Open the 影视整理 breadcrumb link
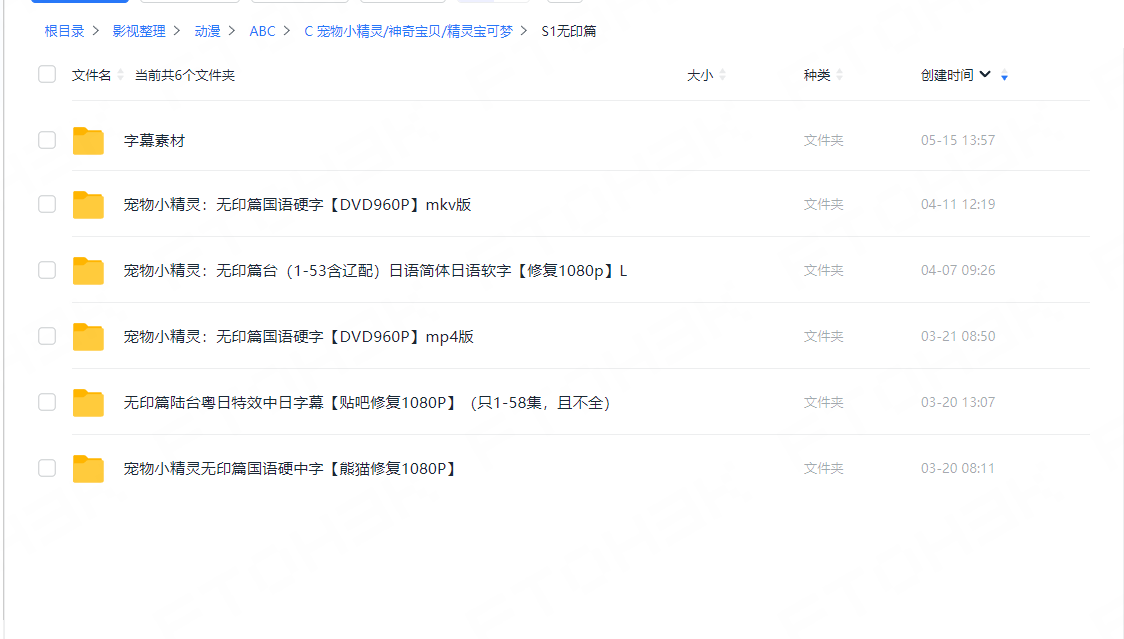Image resolution: width=1124 pixels, height=639 pixels. 139,31
